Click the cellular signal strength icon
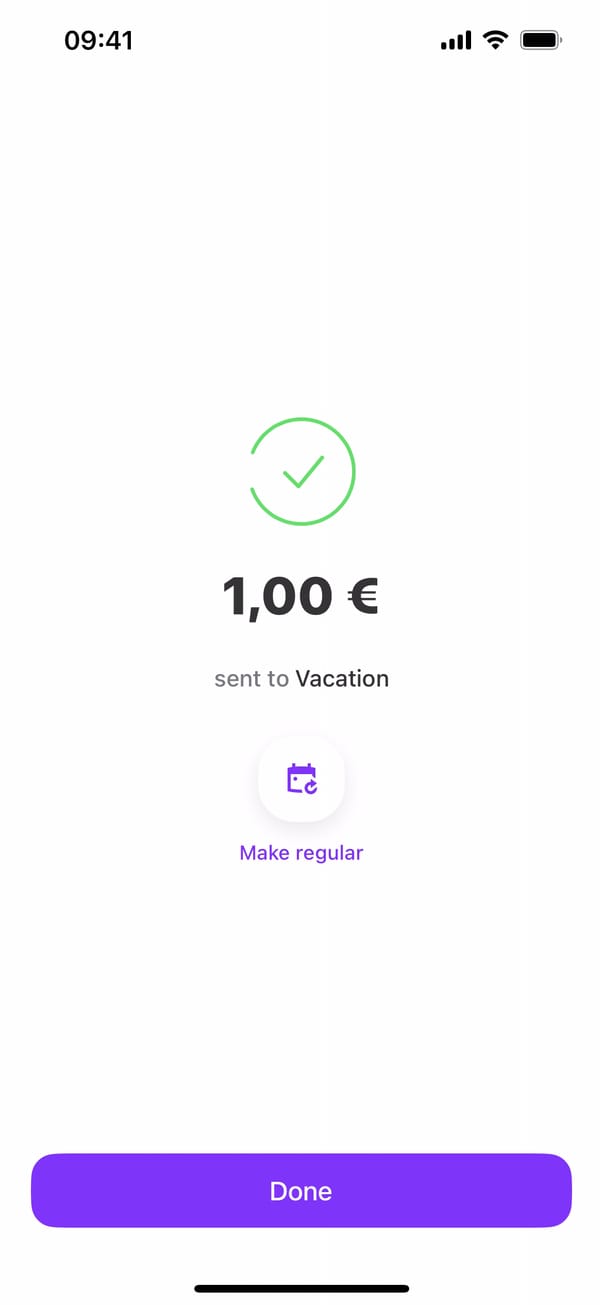 [x=455, y=40]
